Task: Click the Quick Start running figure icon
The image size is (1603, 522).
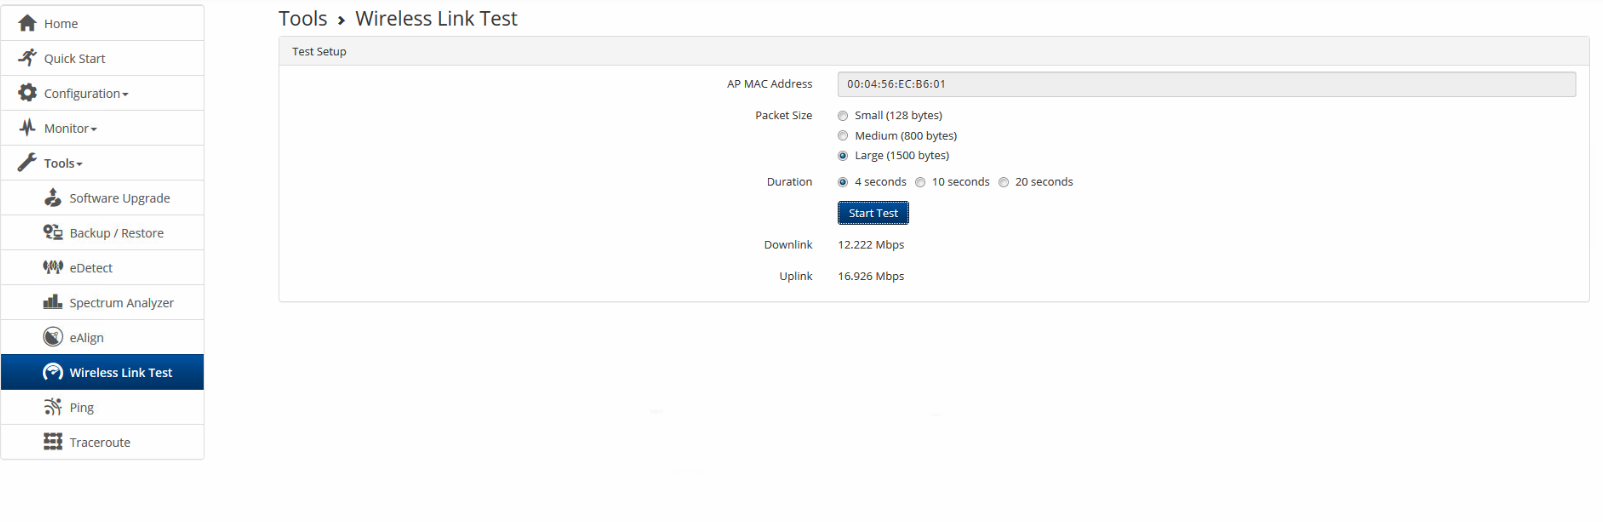Action: [x=27, y=58]
